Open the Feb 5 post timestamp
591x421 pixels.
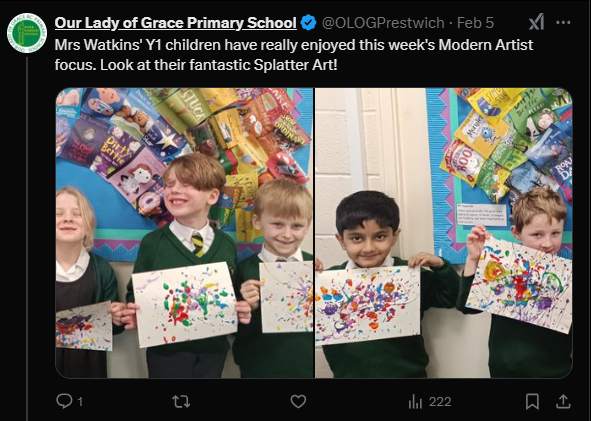tap(475, 23)
